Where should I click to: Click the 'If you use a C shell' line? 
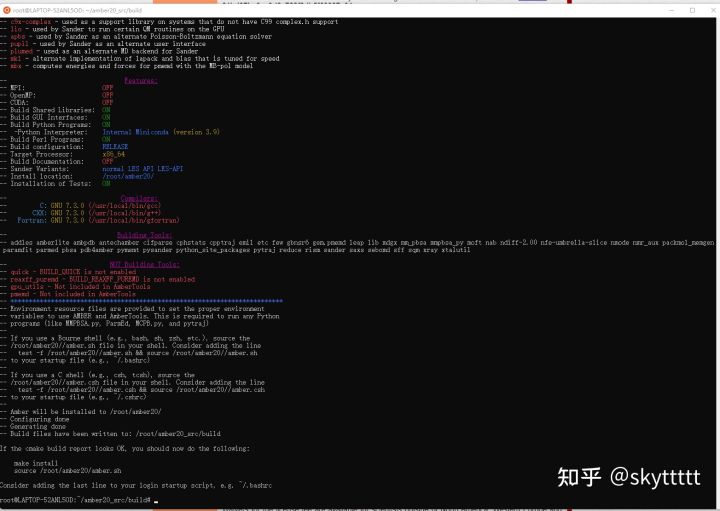pos(102,374)
